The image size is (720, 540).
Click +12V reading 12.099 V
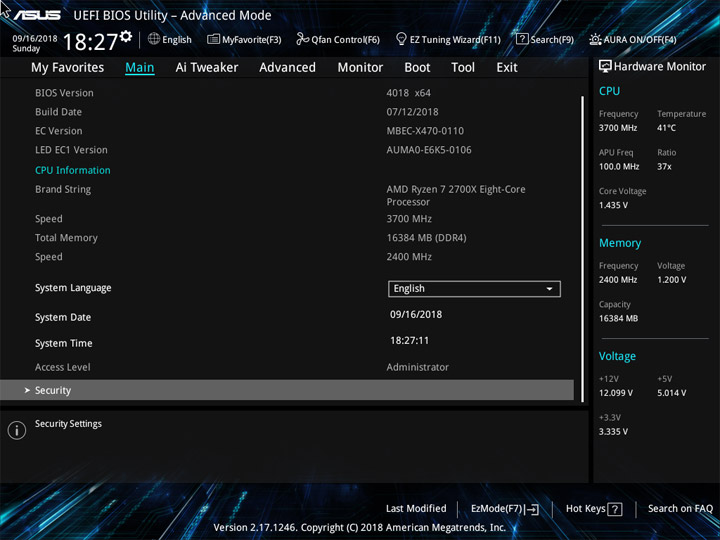click(616, 393)
